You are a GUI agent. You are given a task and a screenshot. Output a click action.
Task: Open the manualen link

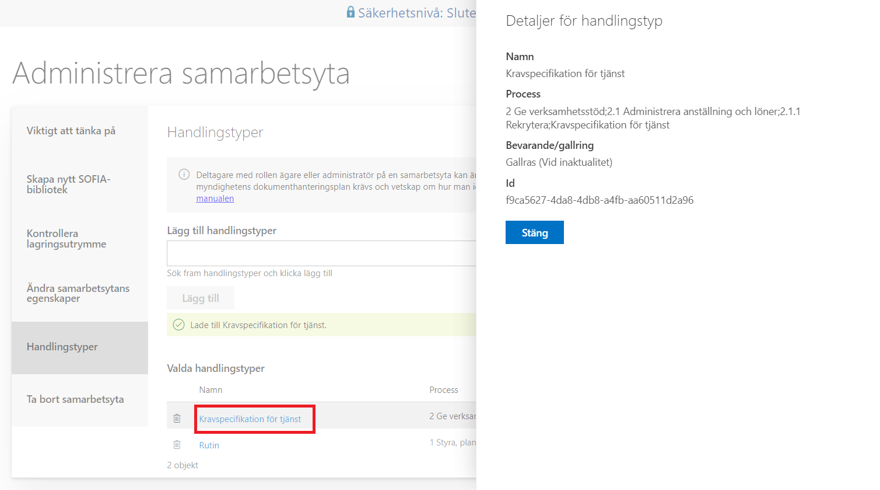[x=215, y=199]
